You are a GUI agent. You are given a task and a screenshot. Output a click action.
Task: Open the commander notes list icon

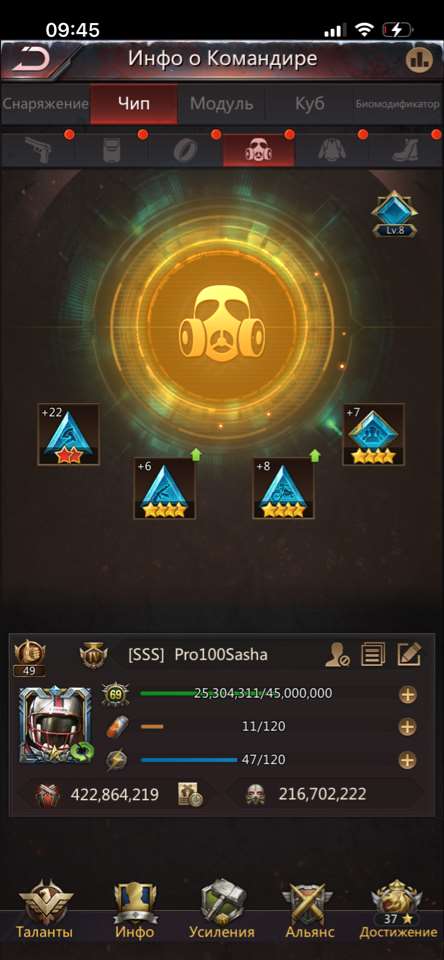373,655
